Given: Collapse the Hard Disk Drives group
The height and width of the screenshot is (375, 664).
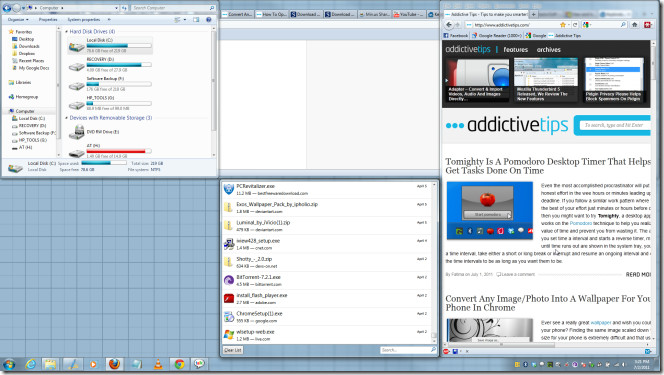Looking at the screenshot, I should click(66, 31).
